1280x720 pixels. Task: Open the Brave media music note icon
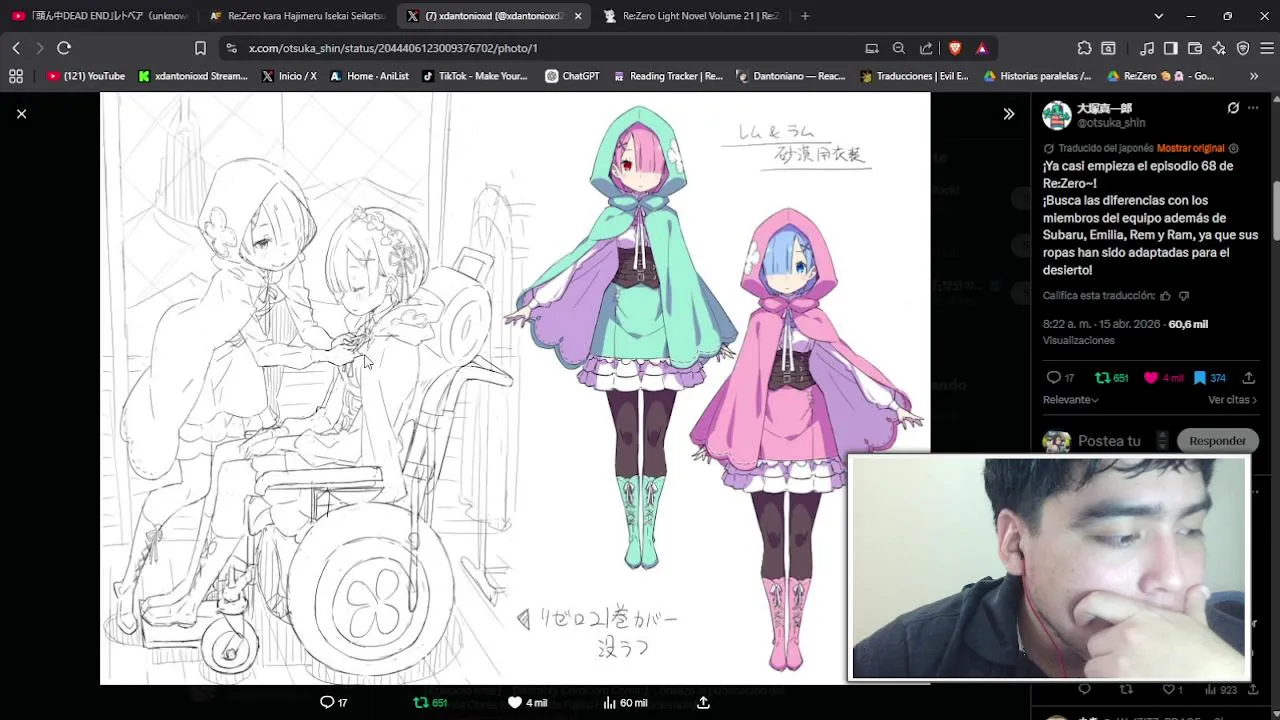click(1147, 48)
